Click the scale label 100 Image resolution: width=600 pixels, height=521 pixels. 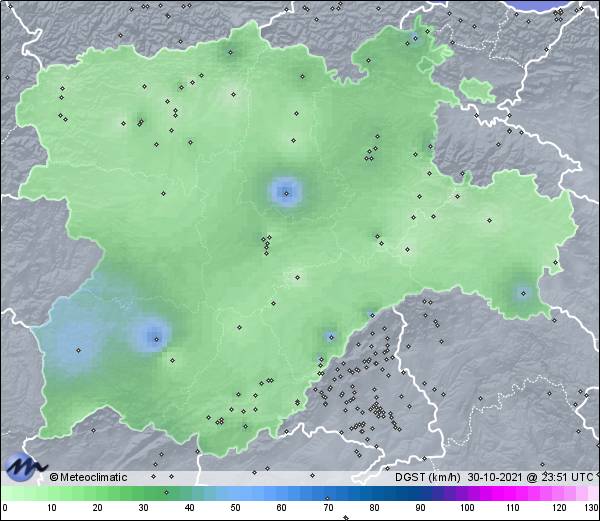[x=467, y=508]
